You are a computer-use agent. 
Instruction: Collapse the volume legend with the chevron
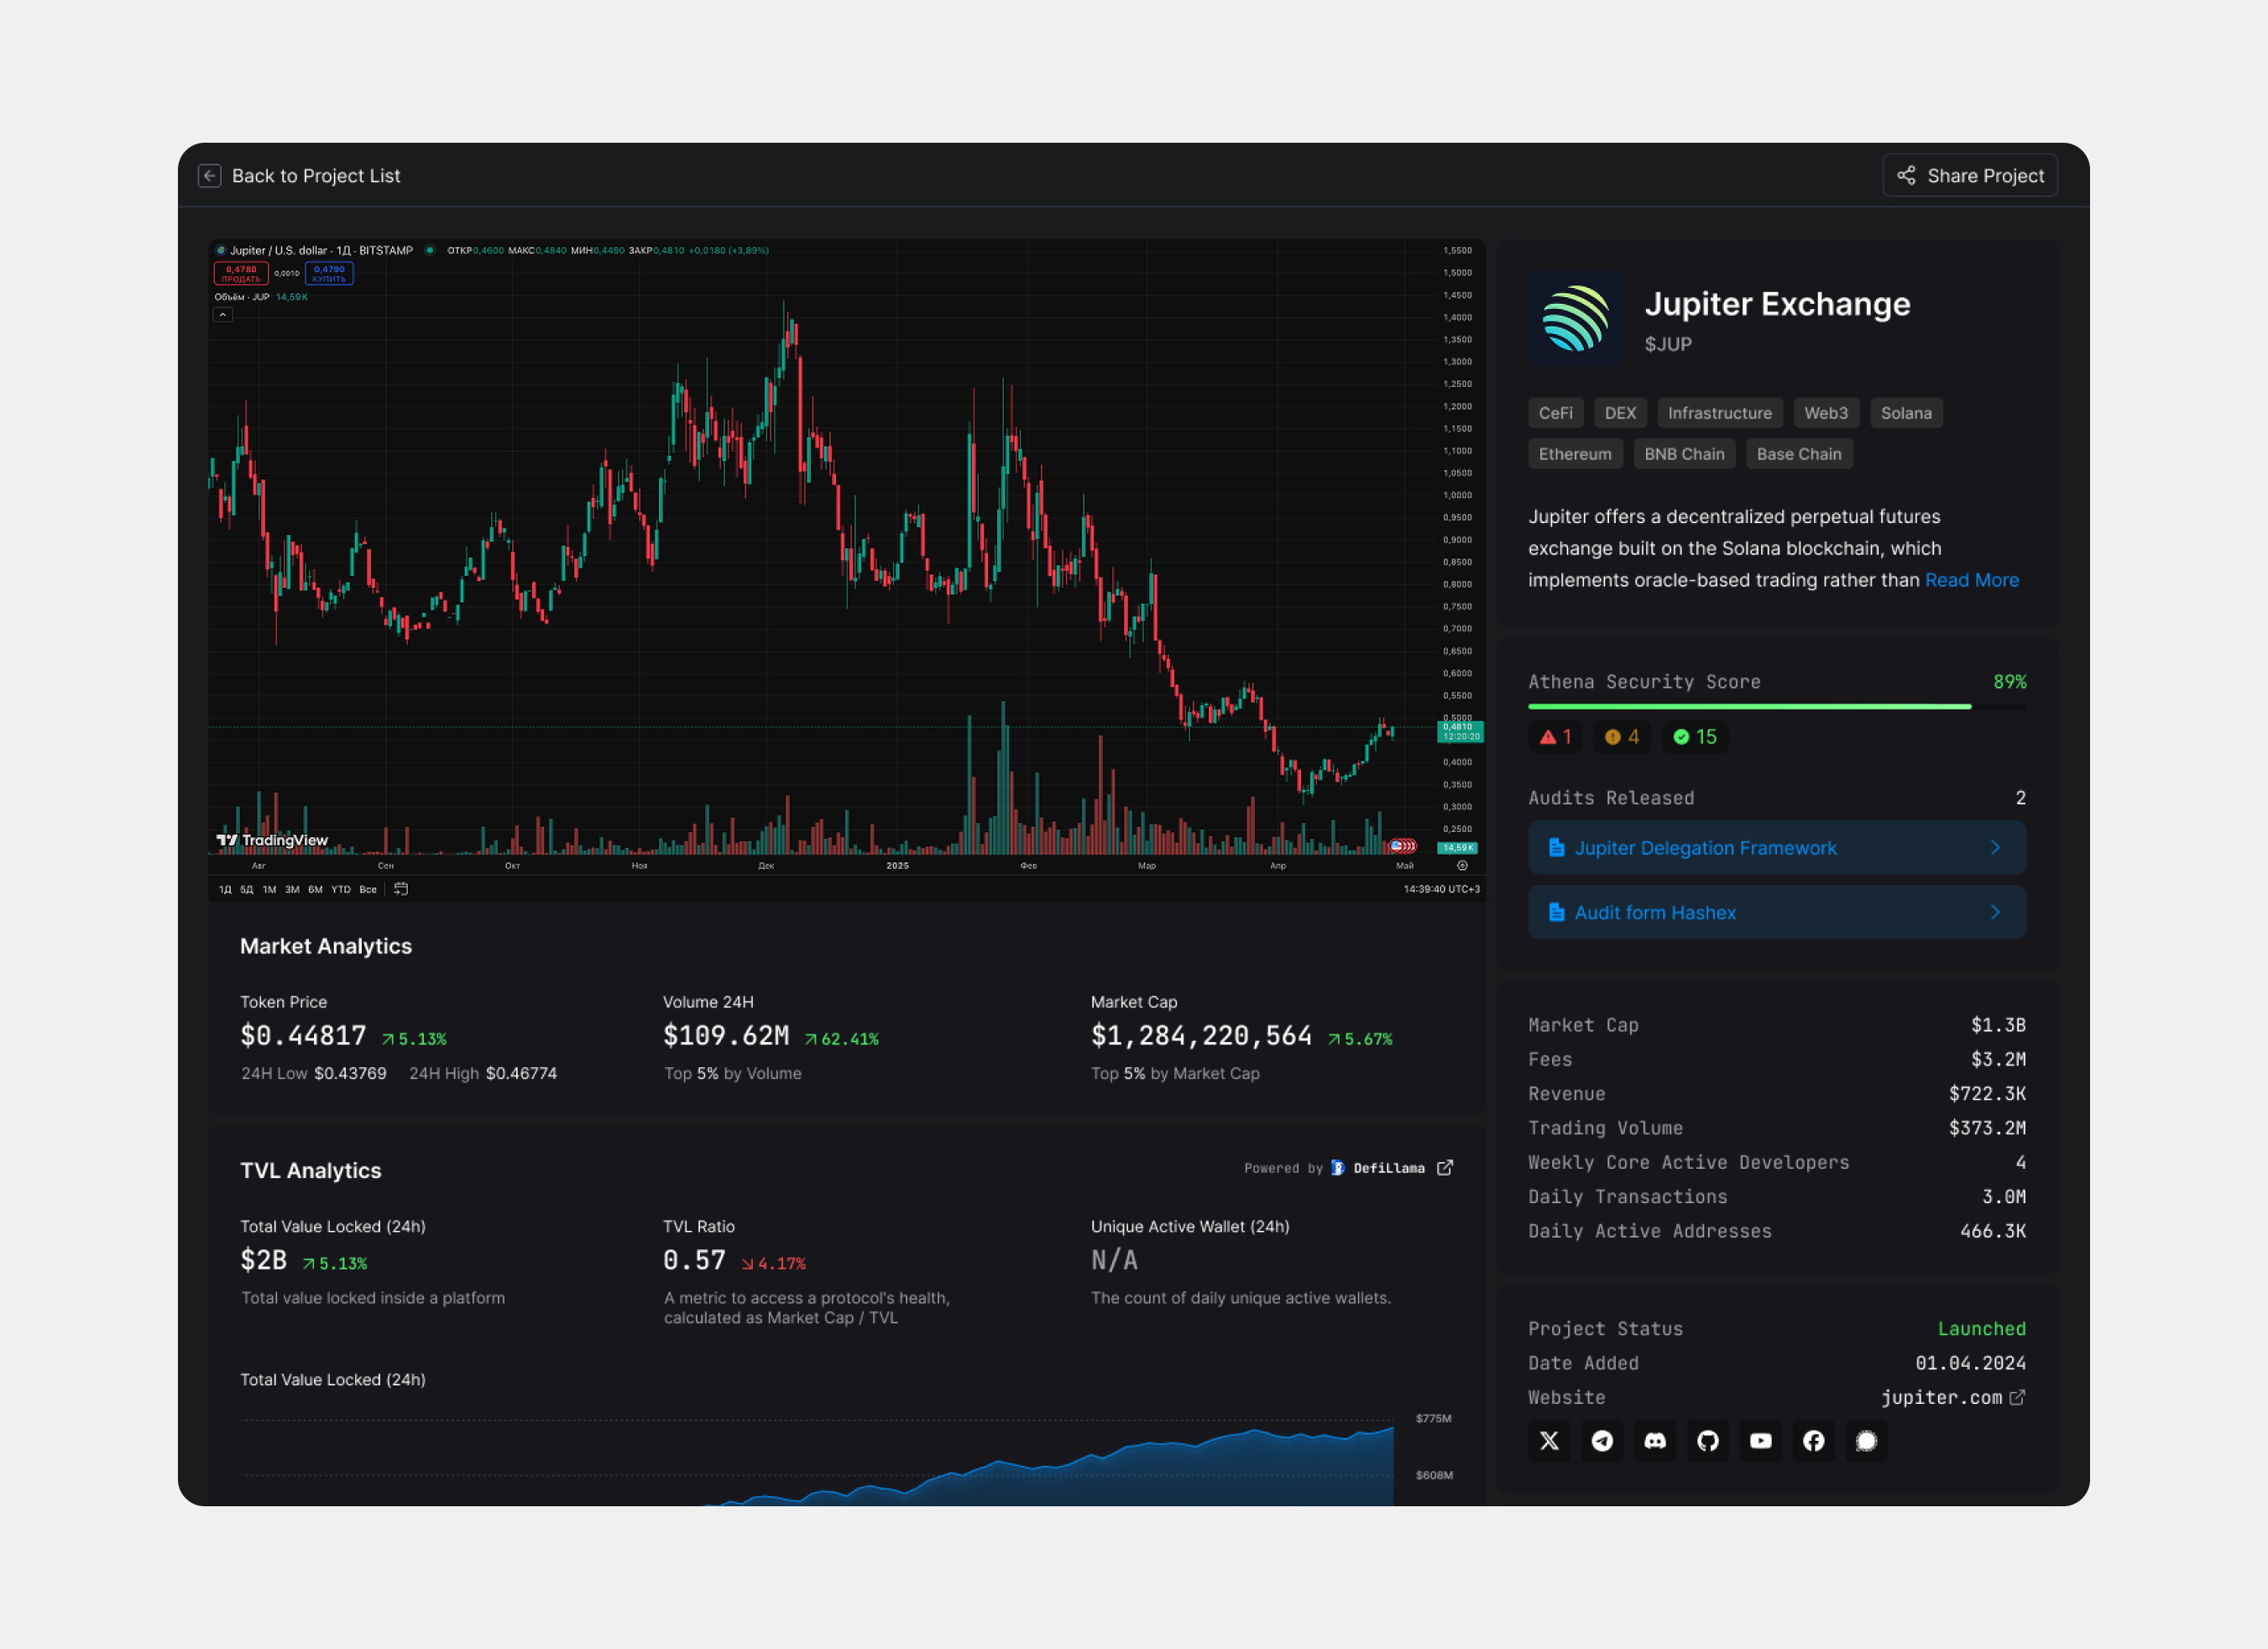[x=223, y=314]
